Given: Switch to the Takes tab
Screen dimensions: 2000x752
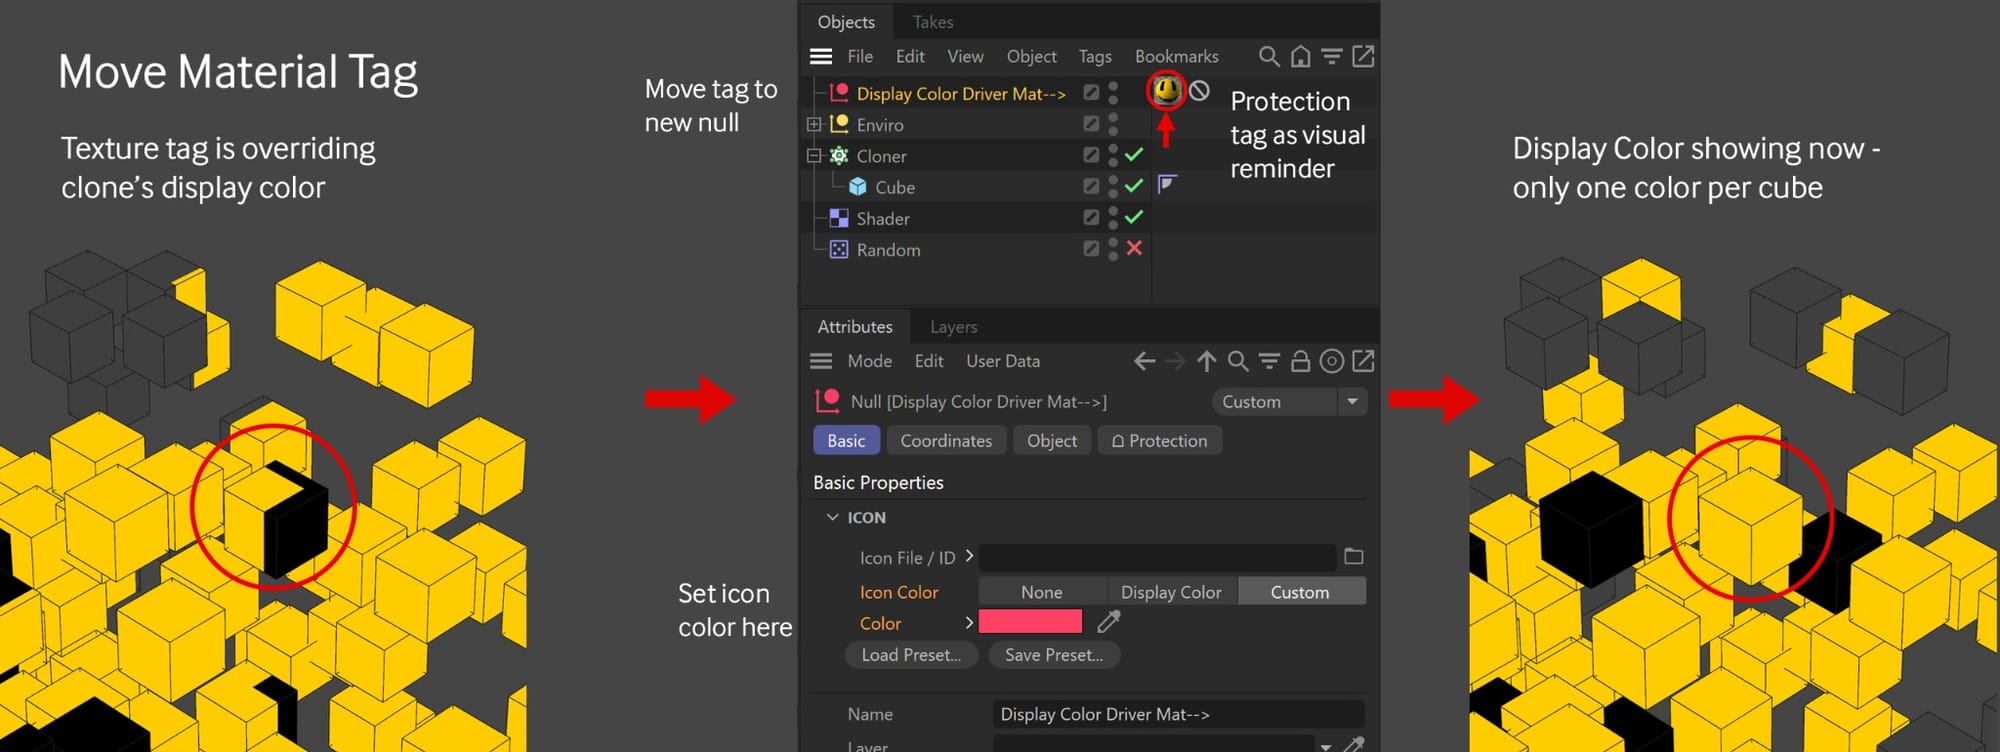Looking at the screenshot, I should point(933,22).
